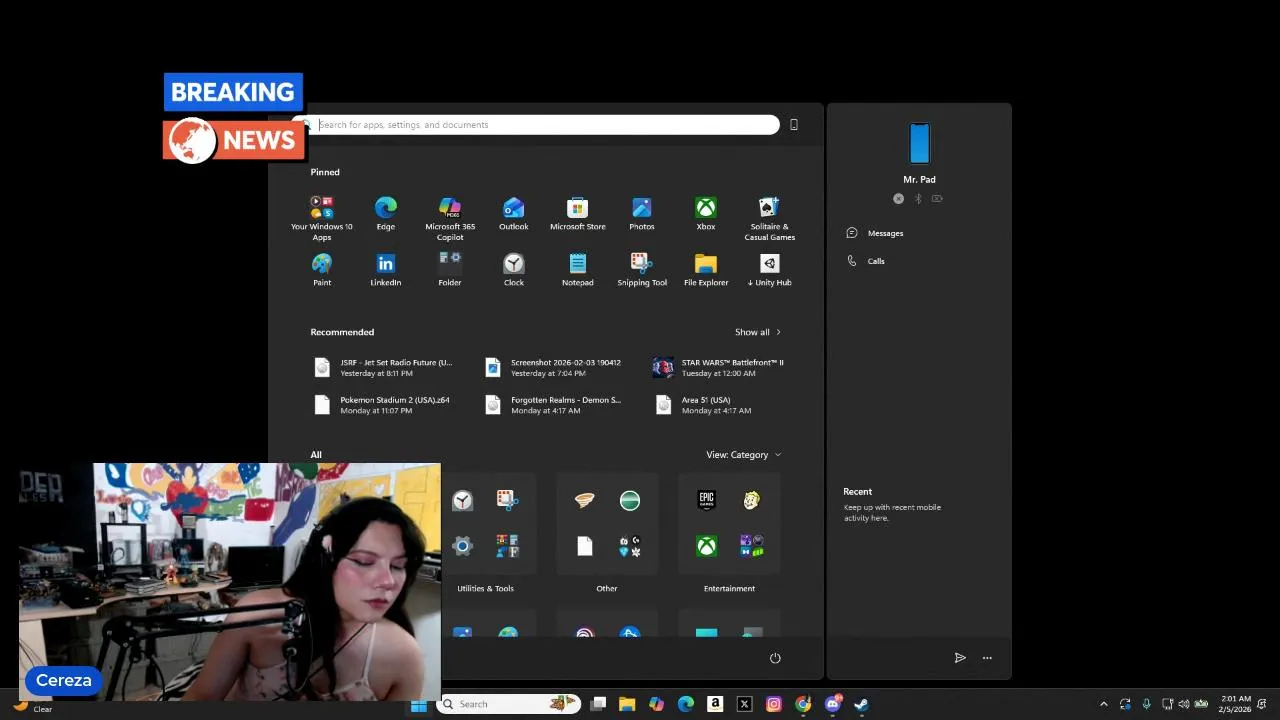
Task: Open the X app on the taskbar
Action: (x=744, y=704)
